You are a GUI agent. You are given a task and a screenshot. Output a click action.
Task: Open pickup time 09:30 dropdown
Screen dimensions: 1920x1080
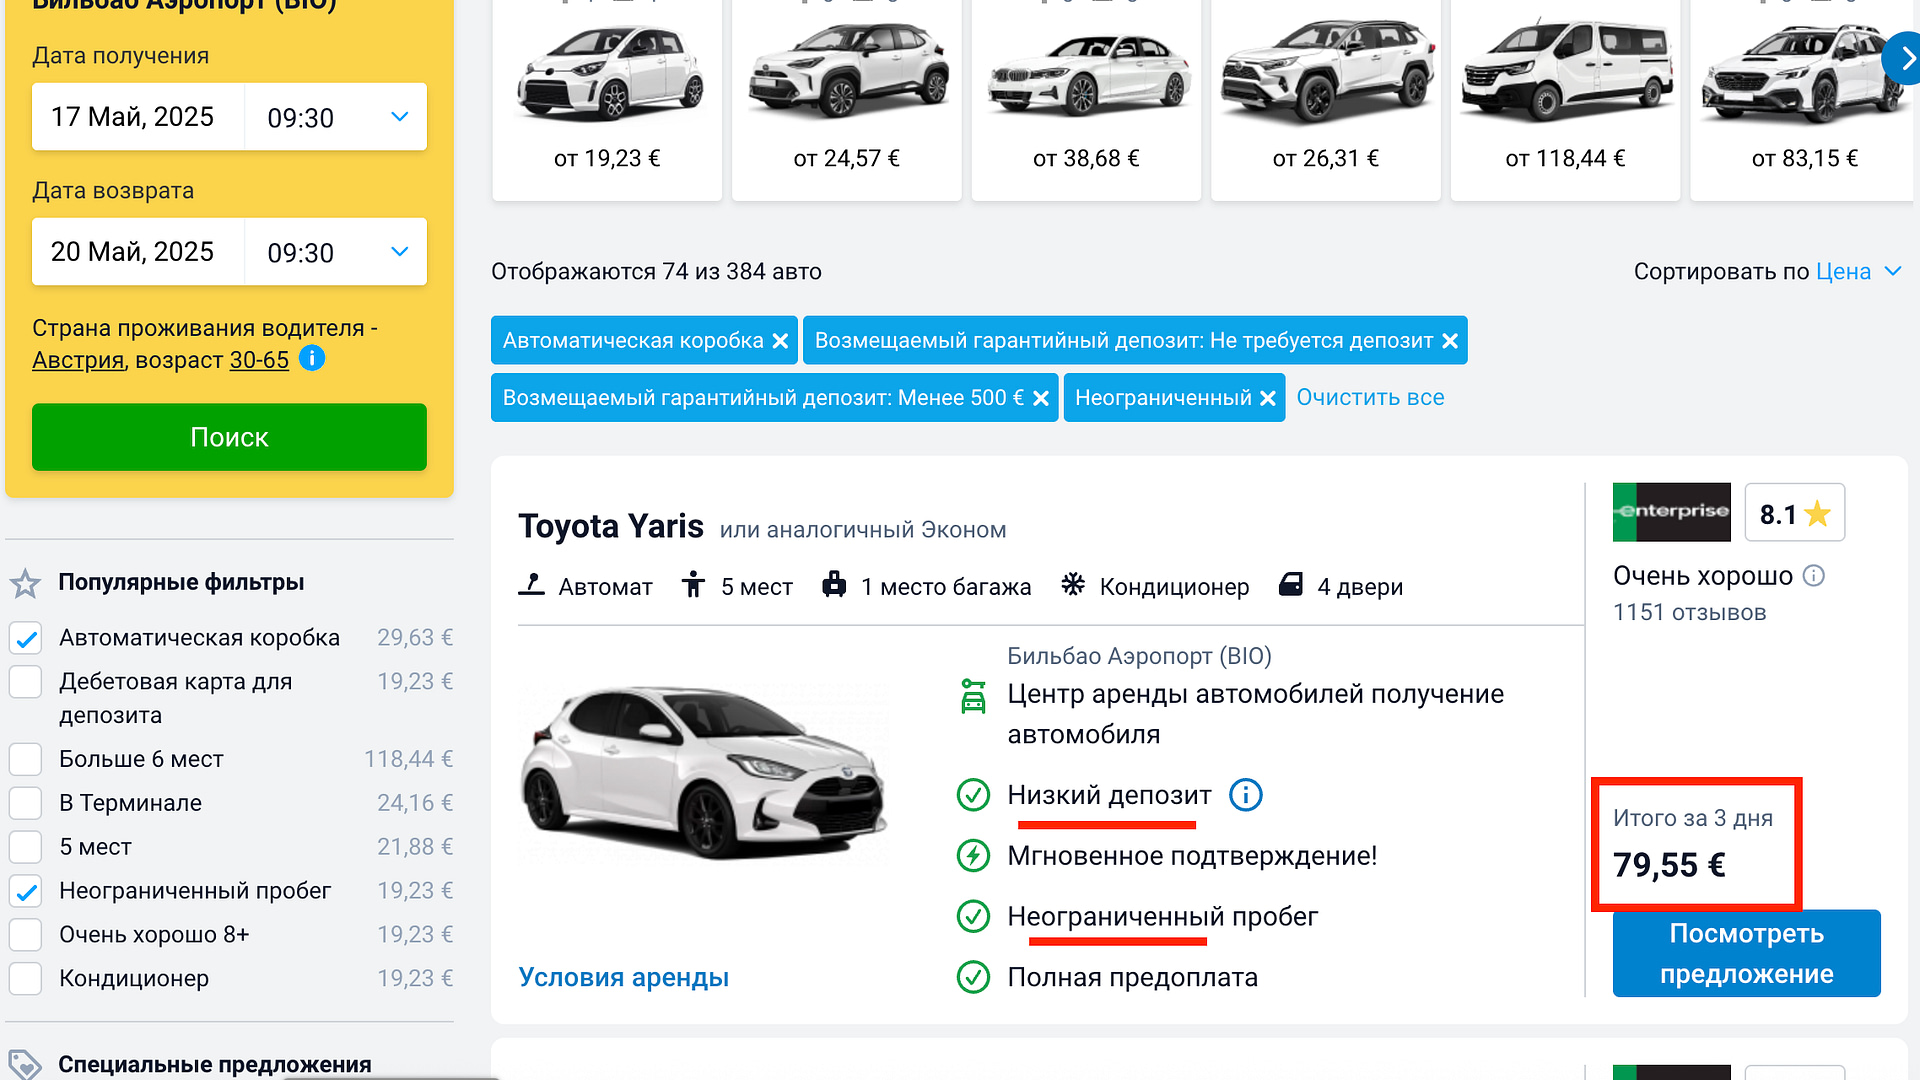pyautogui.click(x=336, y=117)
